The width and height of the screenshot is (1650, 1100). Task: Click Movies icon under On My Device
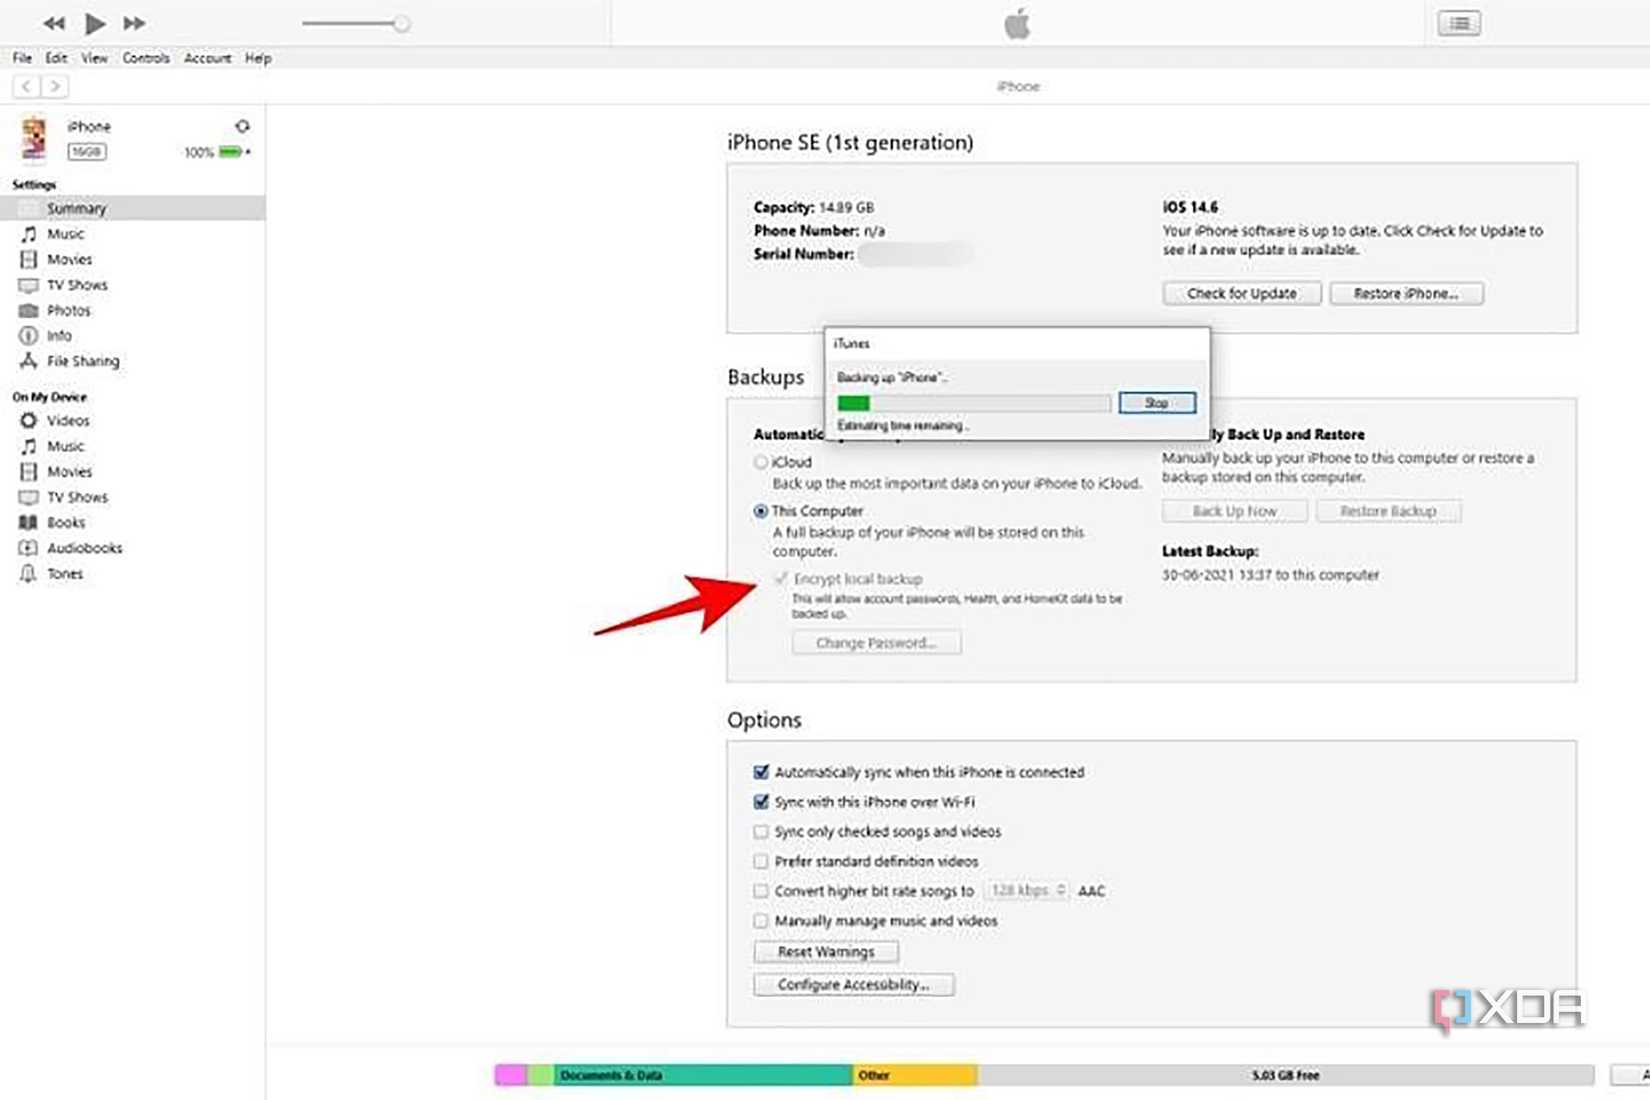click(29, 472)
